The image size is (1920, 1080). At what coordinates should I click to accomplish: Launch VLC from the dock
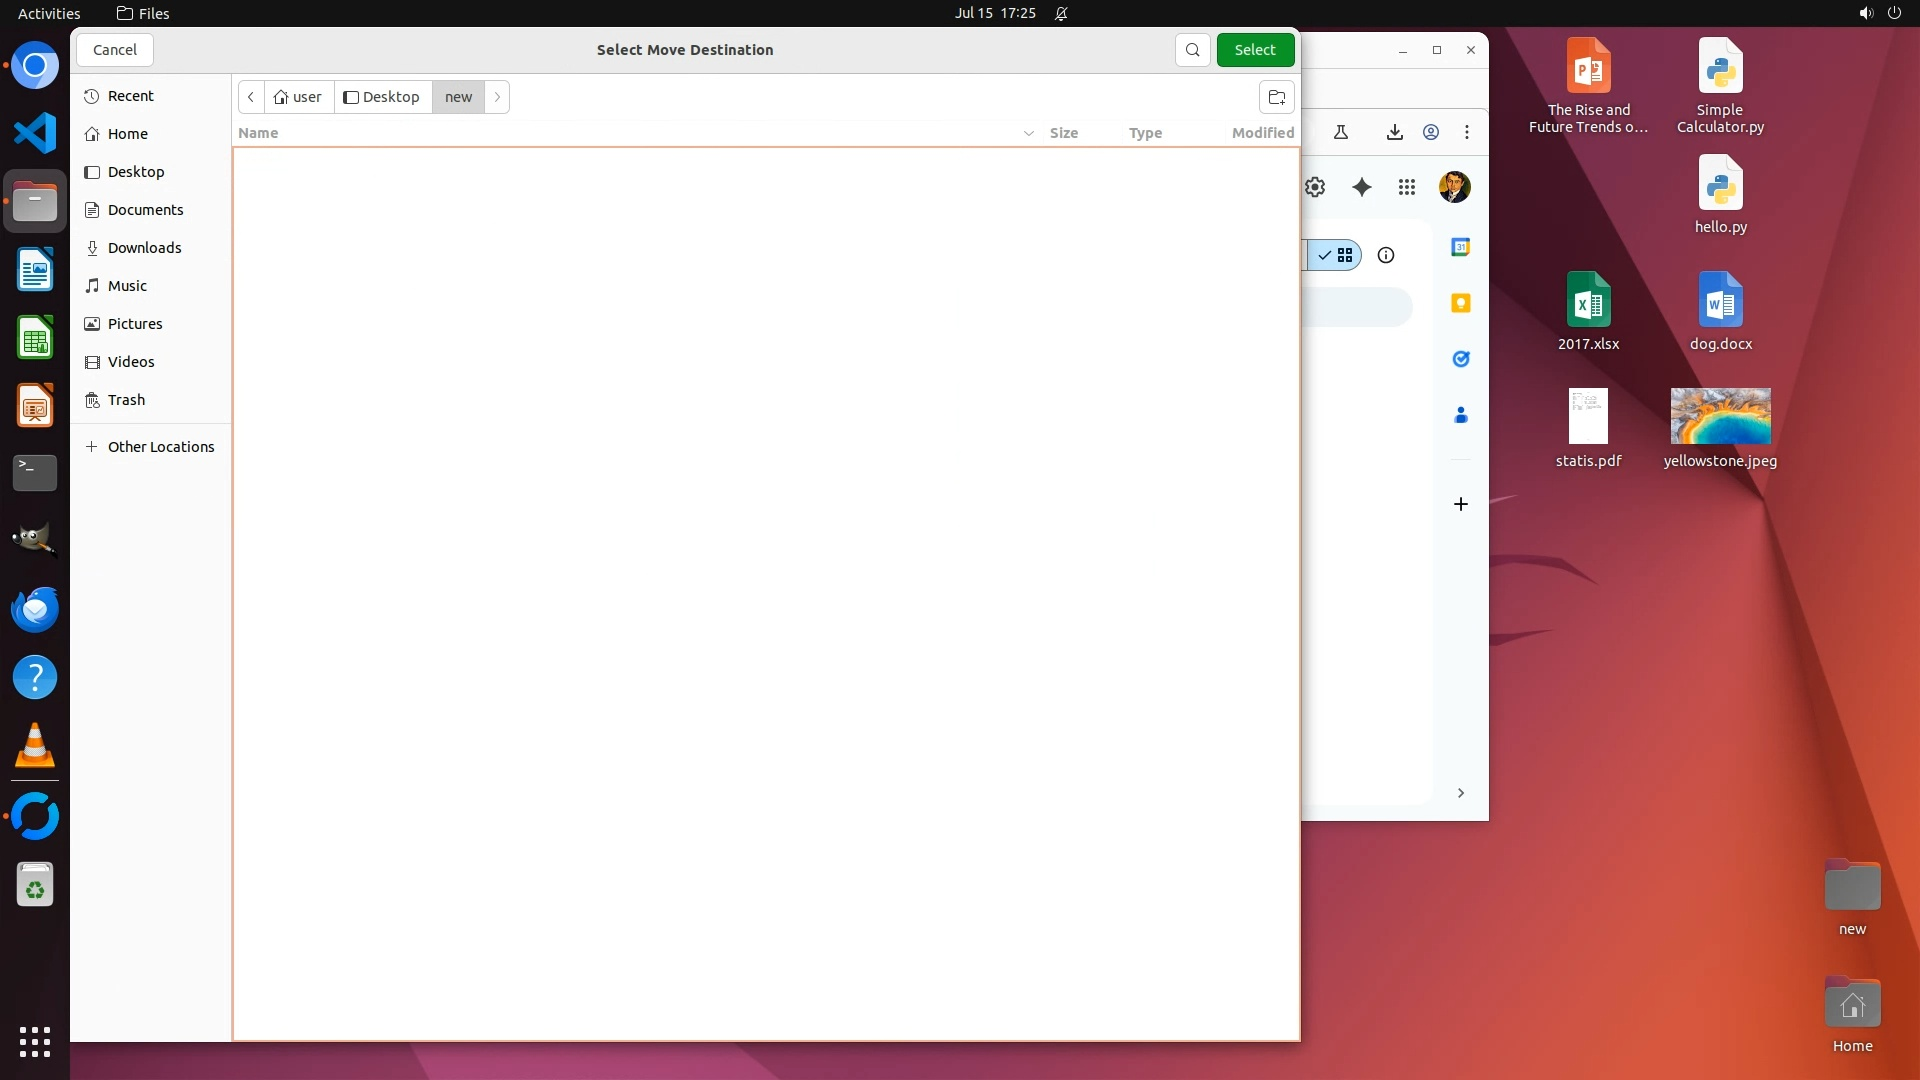tap(35, 746)
